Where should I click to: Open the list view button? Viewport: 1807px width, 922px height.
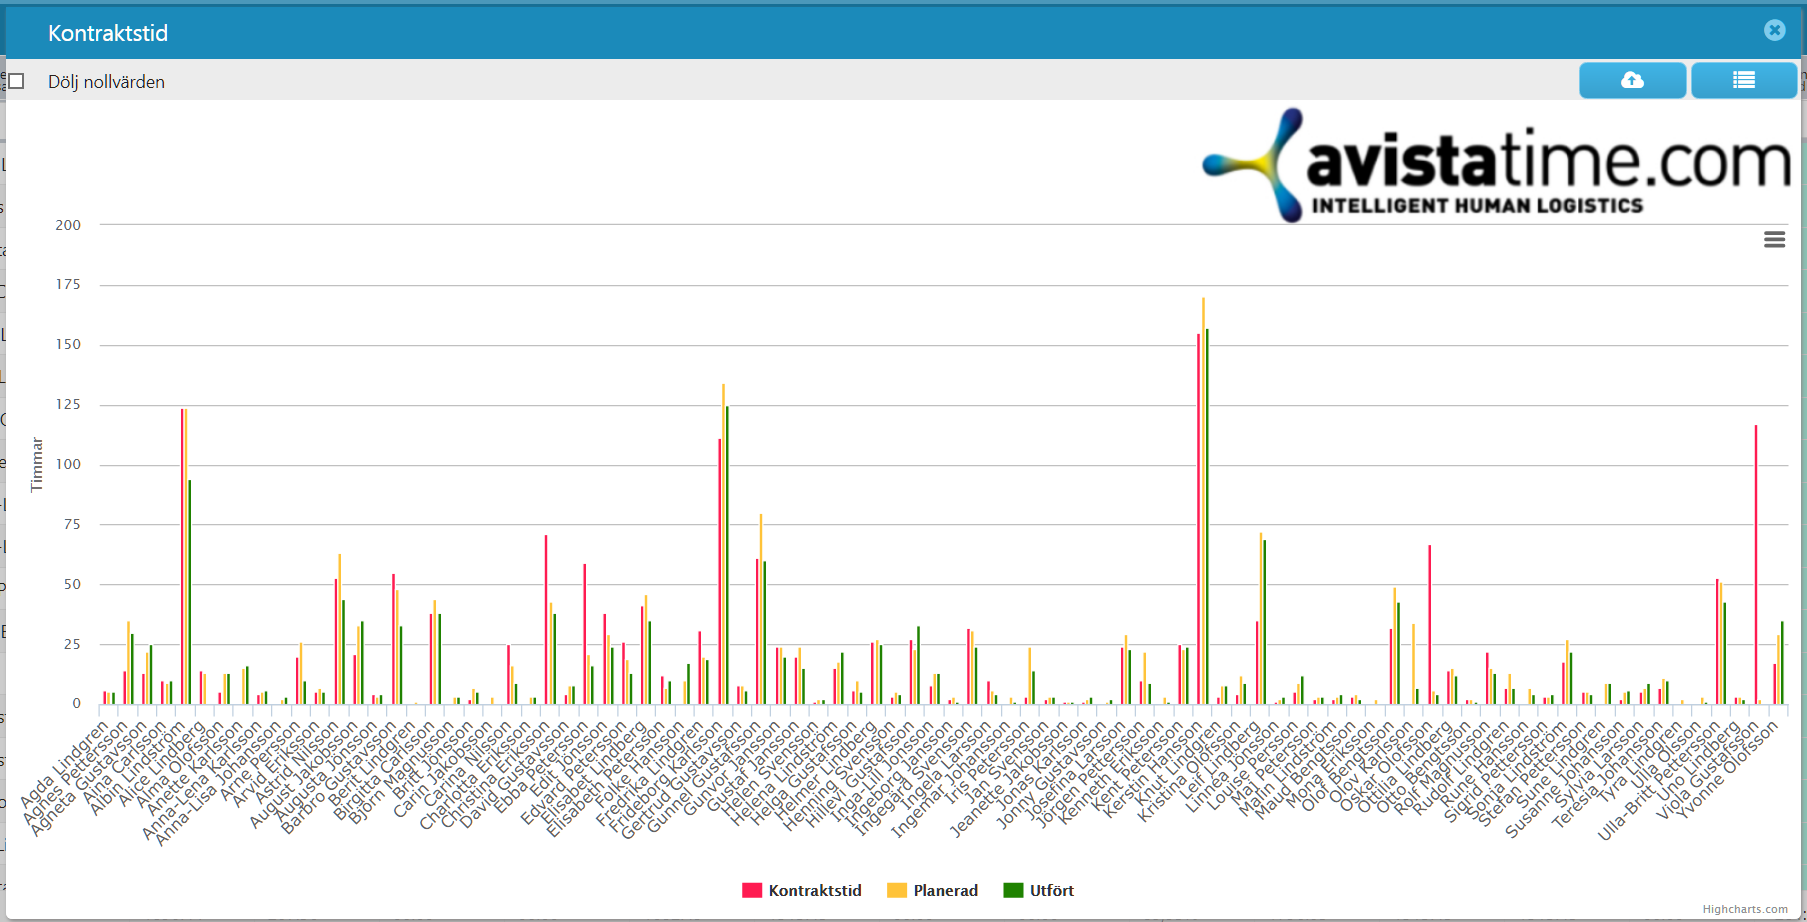[x=1743, y=80]
